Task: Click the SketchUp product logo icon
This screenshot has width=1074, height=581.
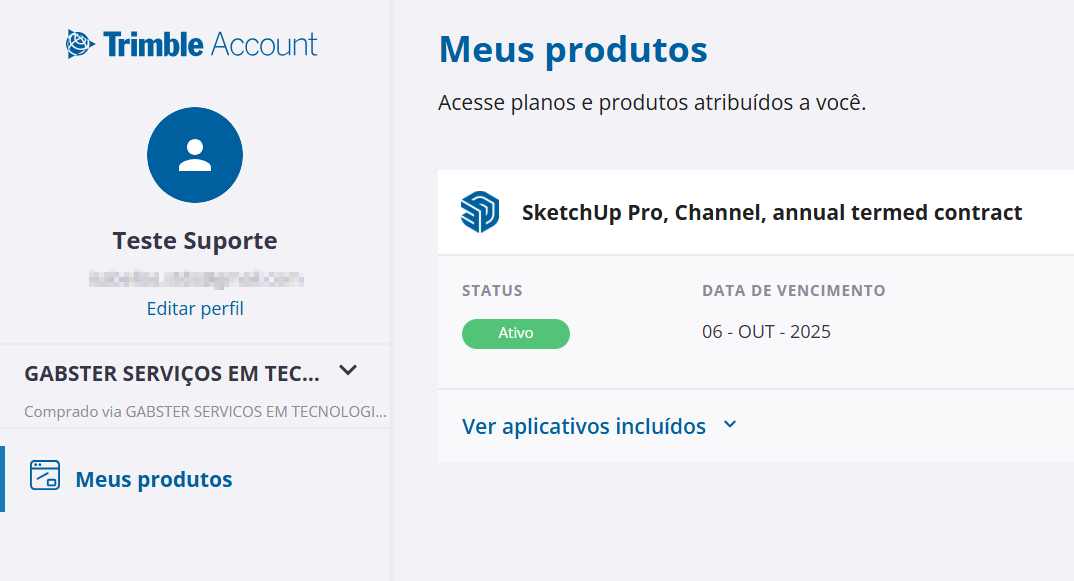Action: [x=480, y=212]
